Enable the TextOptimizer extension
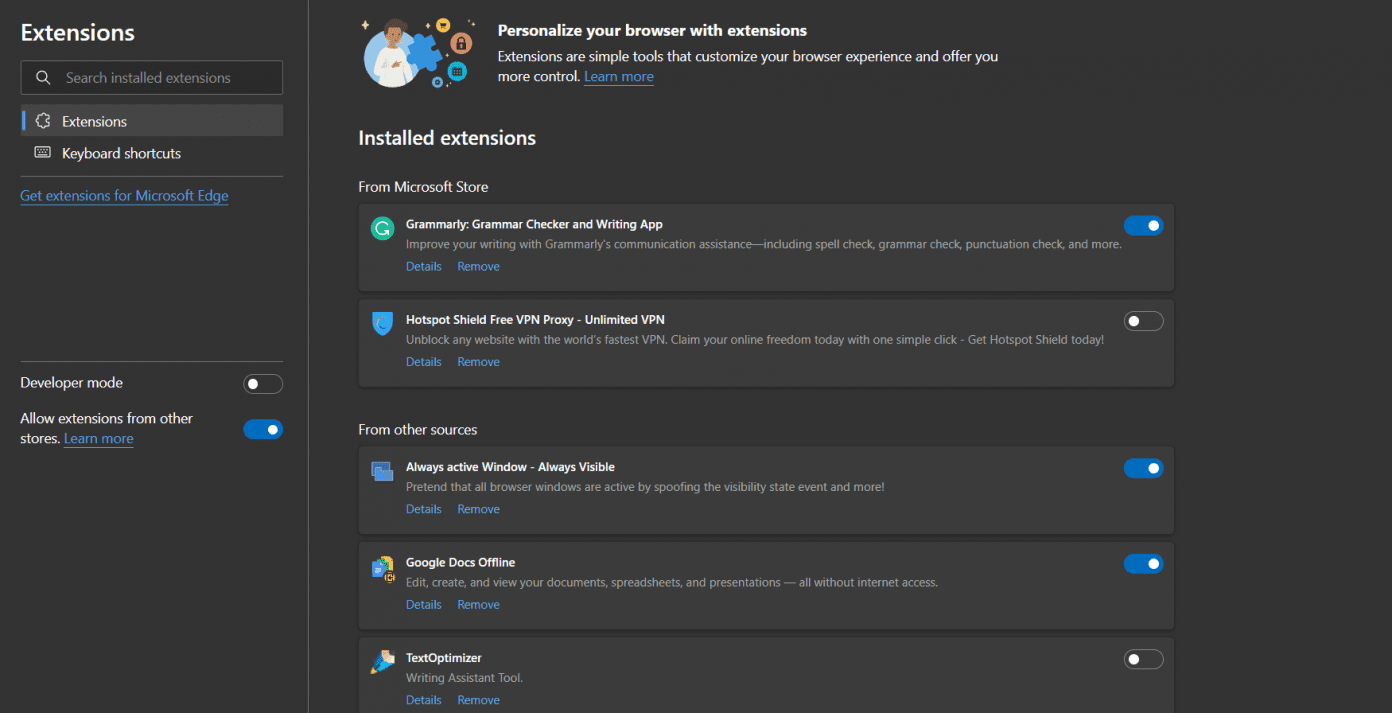Image resolution: width=1392 pixels, height=713 pixels. 1143,659
